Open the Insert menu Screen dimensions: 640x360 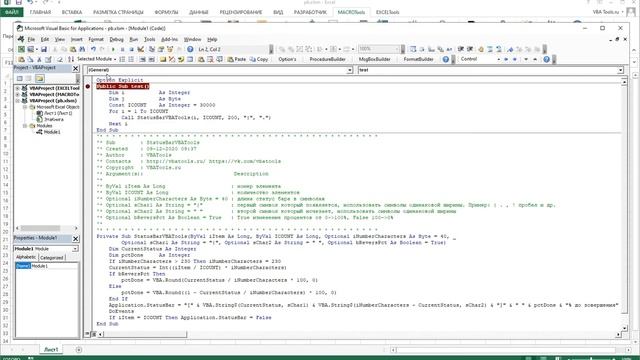click(x=76, y=40)
